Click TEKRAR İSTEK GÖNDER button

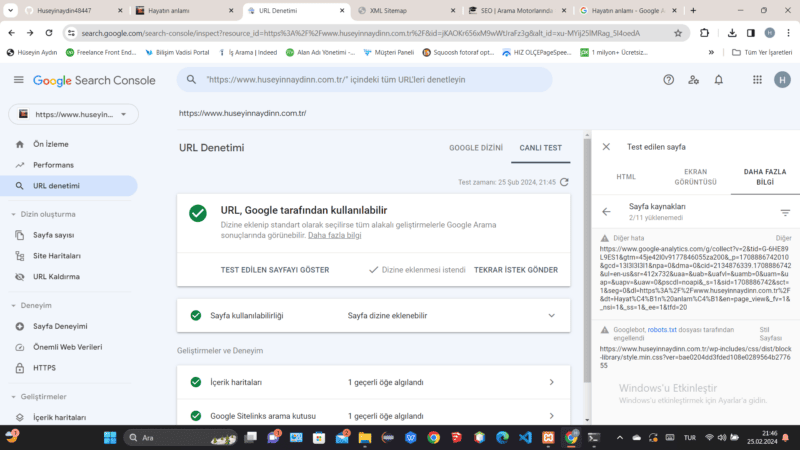515,270
